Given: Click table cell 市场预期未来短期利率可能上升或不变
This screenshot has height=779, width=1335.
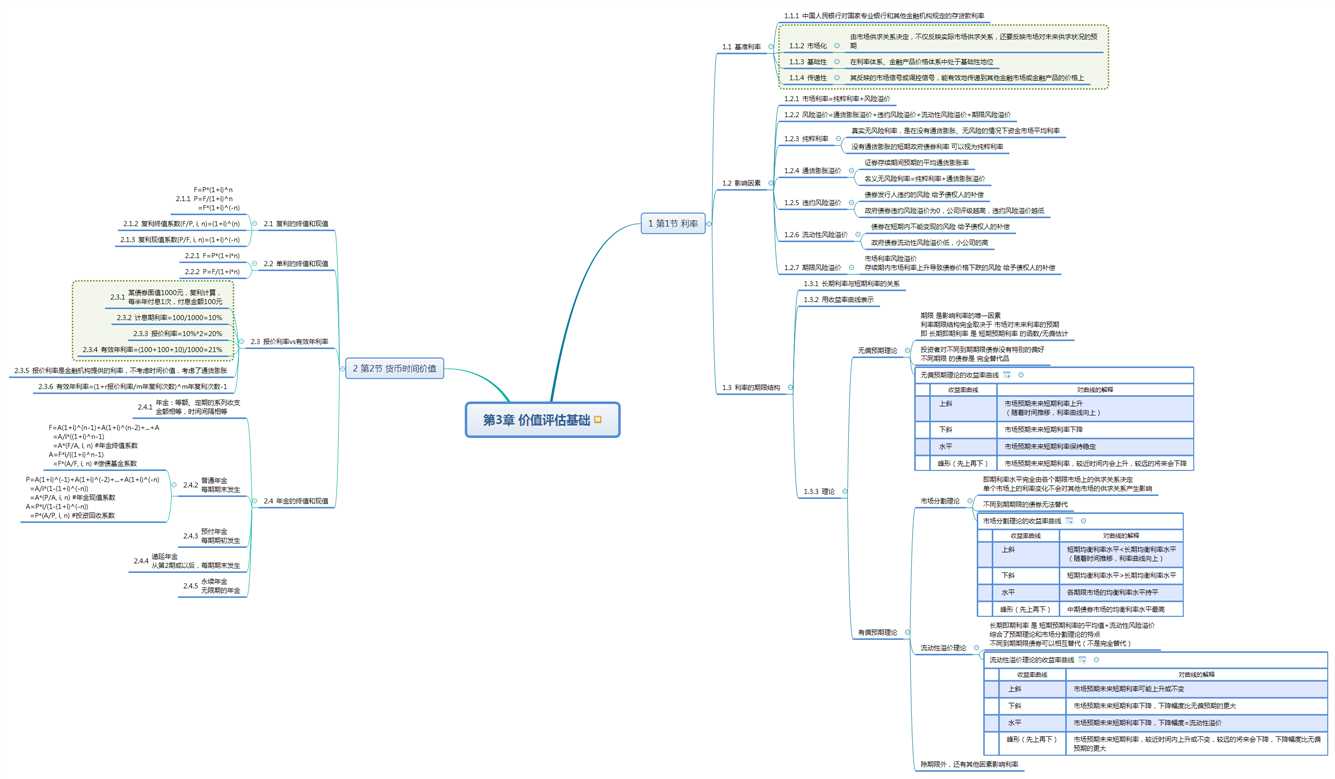Looking at the screenshot, I should 1198,689.
